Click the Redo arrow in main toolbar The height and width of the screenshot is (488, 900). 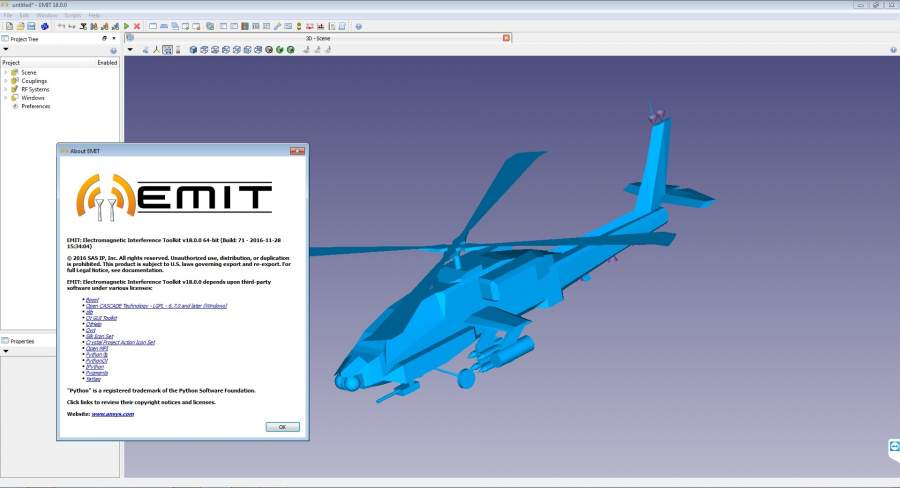click(72, 26)
